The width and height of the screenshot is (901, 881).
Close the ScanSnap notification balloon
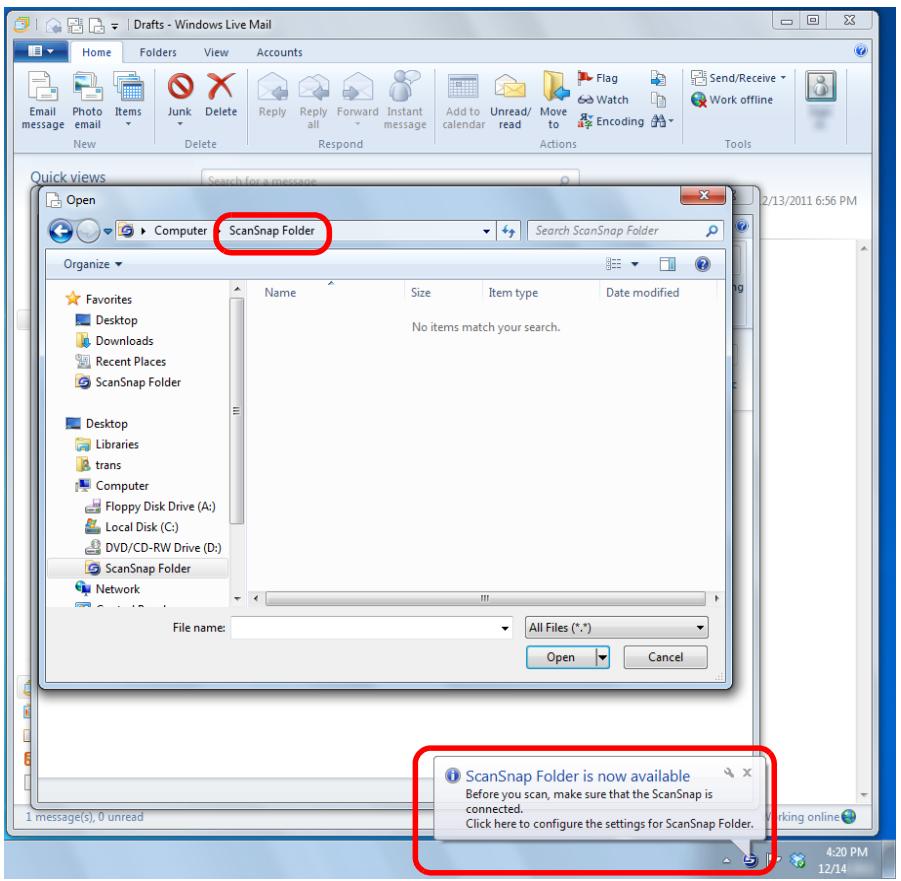coord(747,773)
